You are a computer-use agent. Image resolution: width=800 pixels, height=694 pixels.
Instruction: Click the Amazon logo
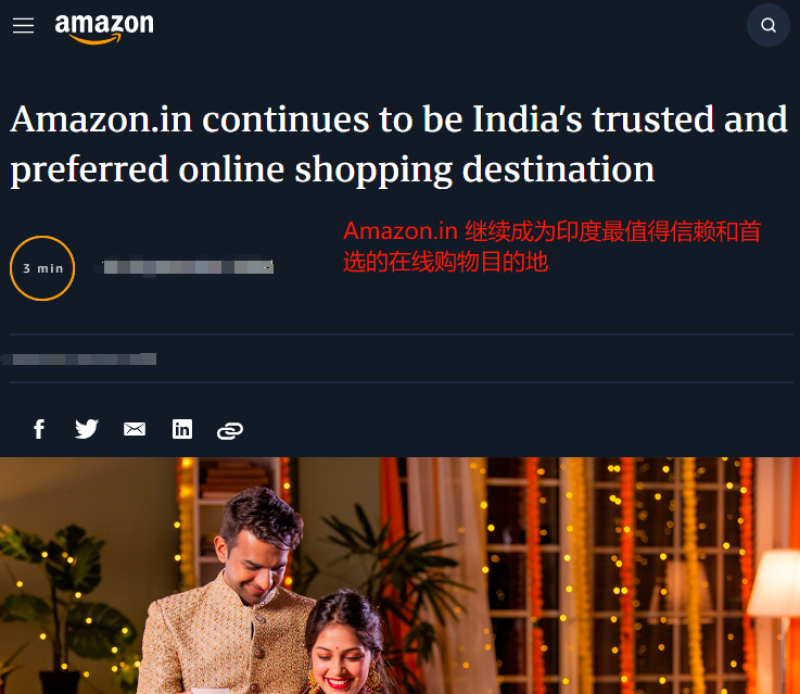(x=104, y=28)
